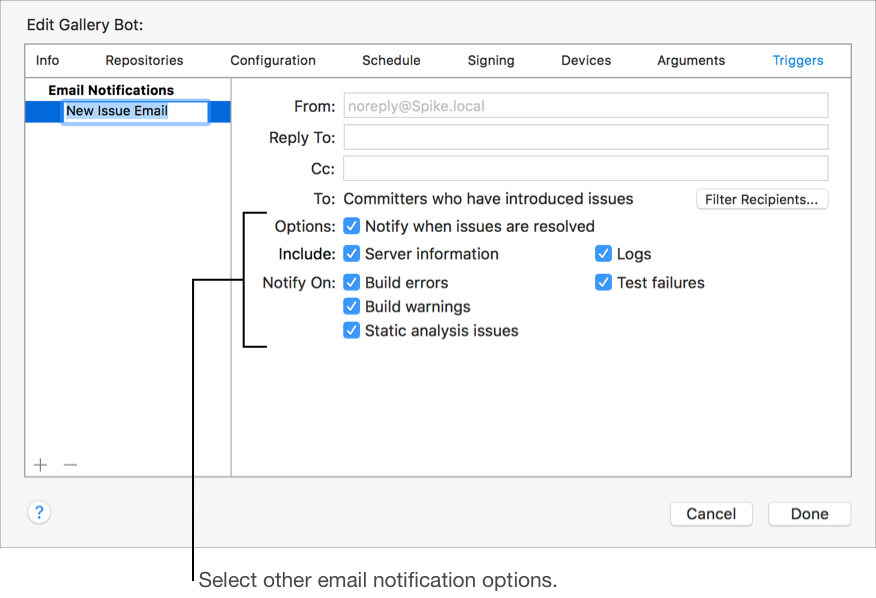Disable the Logs checkbox

click(x=604, y=254)
